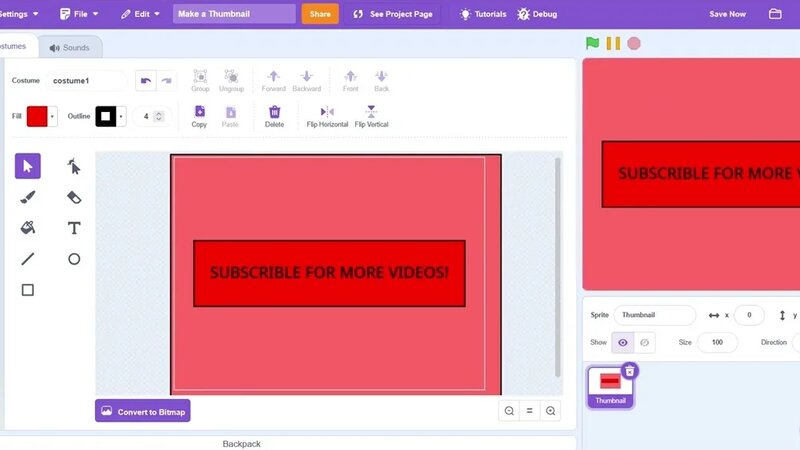This screenshot has width=800, height=450.
Task: Send selection Backward one layer
Action: (x=307, y=81)
